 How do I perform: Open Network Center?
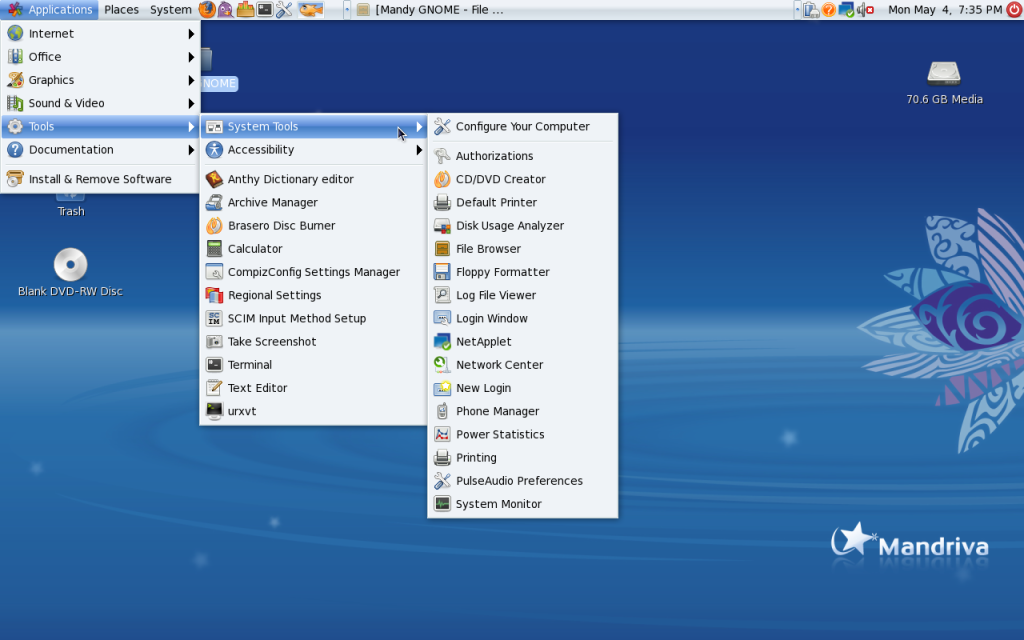pyautogui.click(x=522, y=365)
